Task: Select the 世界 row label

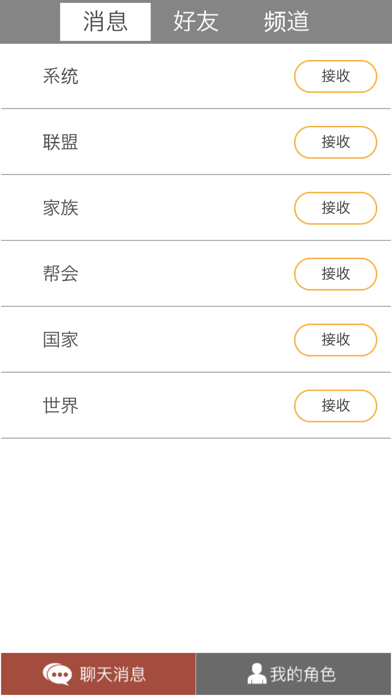Action: (x=61, y=406)
